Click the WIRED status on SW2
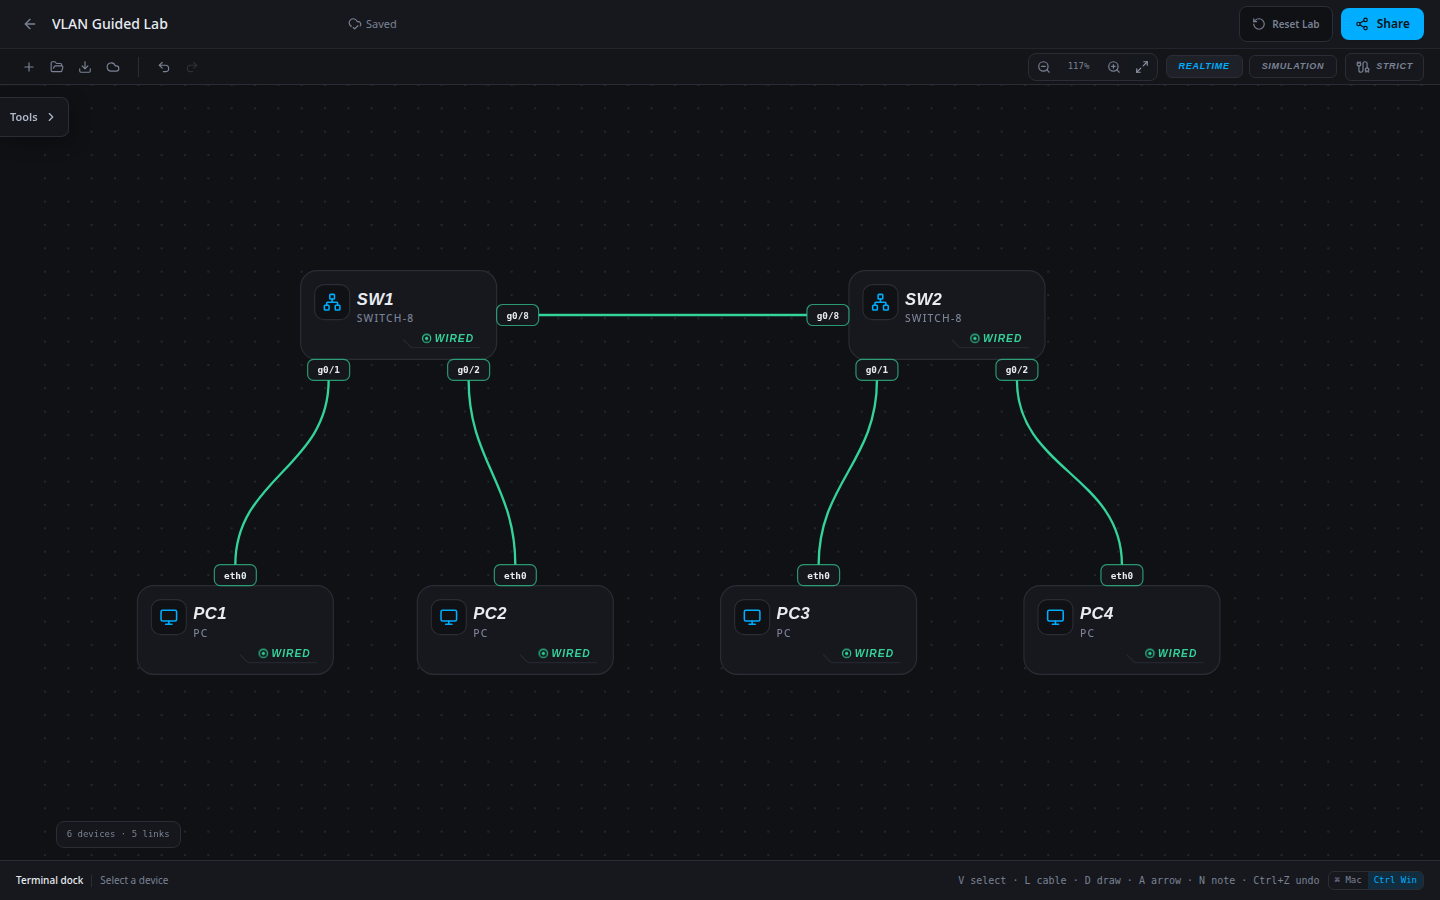This screenshot has height=900, width=1440. (996, 339)
